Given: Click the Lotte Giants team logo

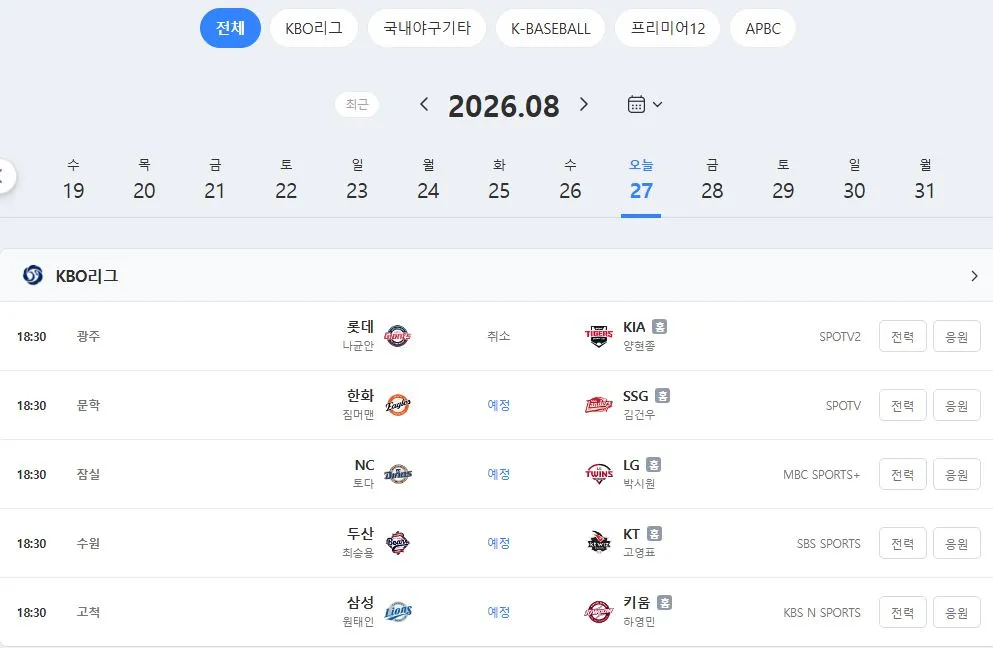Looking at the screenshot, I should (398, 336).
